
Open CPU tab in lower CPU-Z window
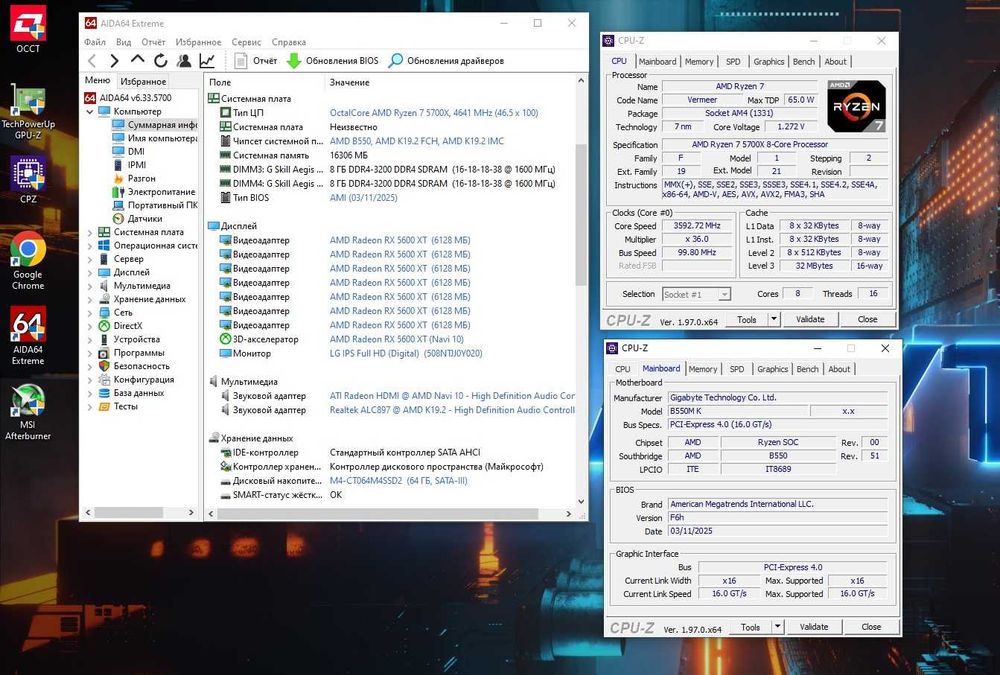coord(622,369)
